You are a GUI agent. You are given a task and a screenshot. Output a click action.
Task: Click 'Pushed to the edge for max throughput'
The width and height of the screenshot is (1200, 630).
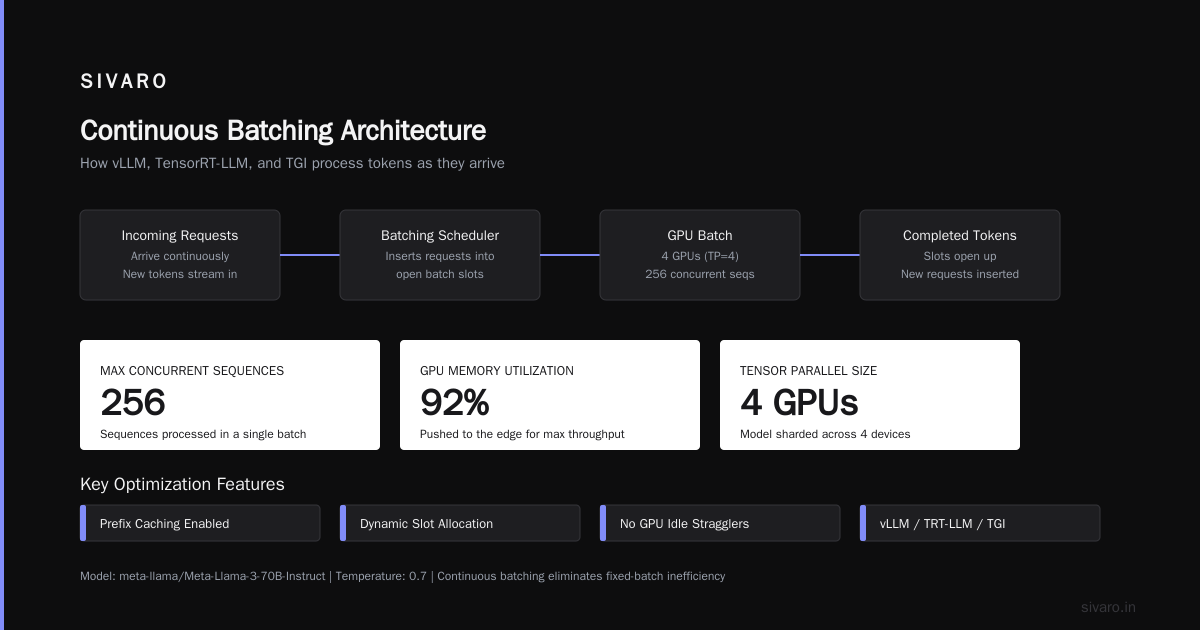pyautogui.click(x=522, y=434)
